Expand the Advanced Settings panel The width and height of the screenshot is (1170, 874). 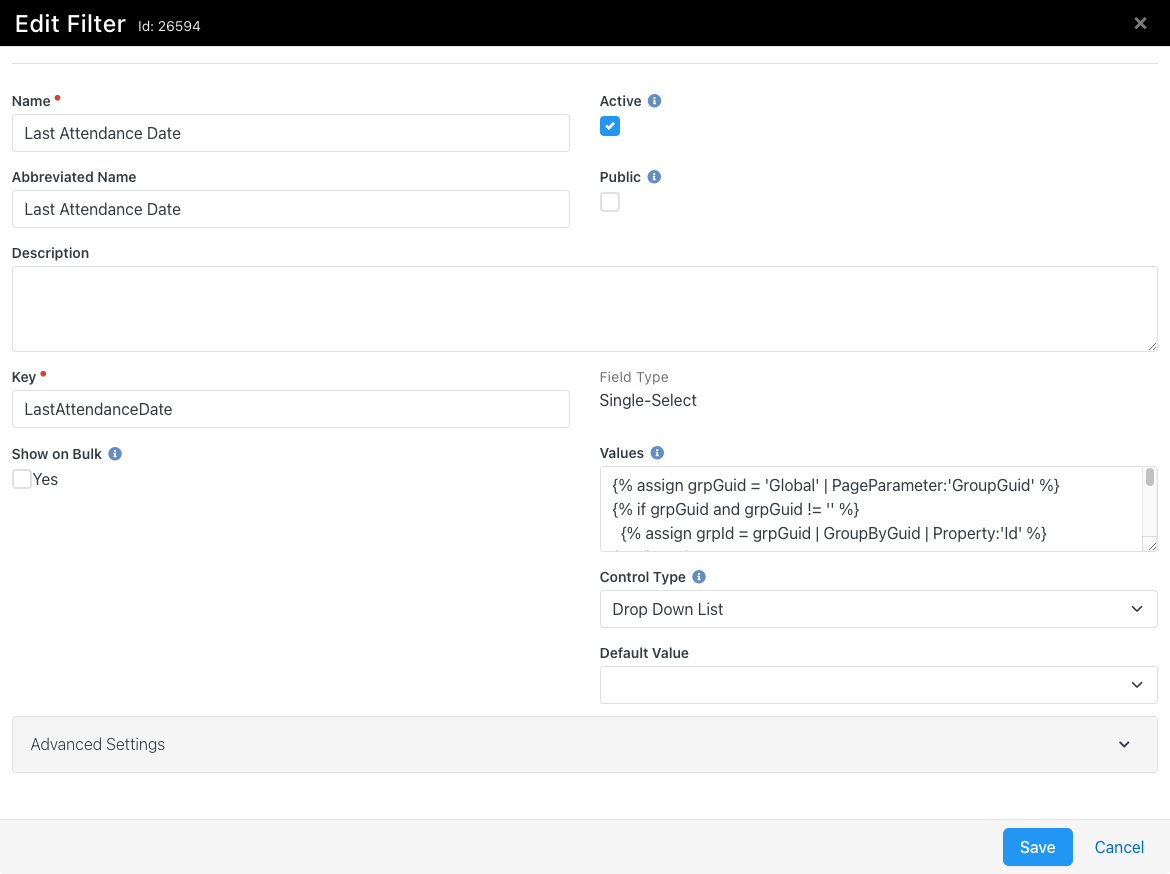click(x=584, y=744)
